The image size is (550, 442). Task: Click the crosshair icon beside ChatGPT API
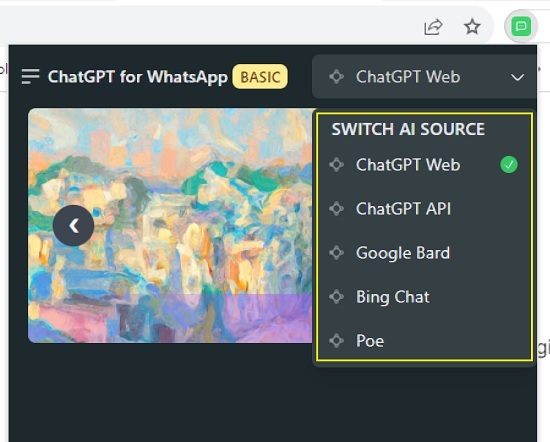coord(336,209)
